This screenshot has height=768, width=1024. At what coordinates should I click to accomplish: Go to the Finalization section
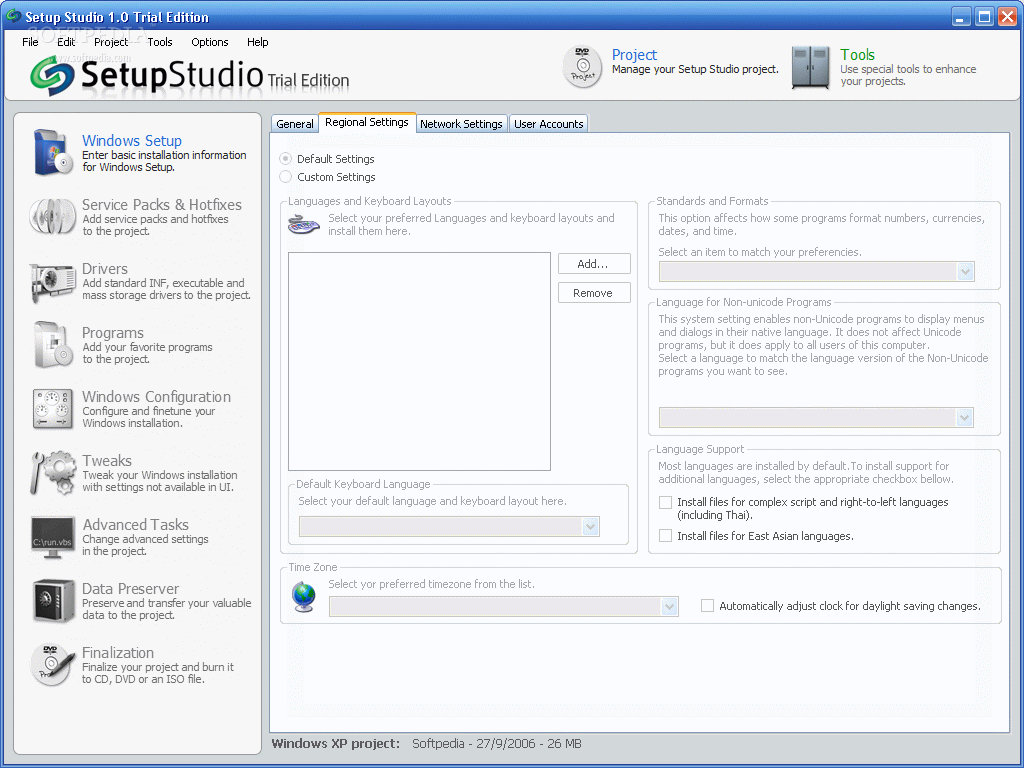pyautogui.click(x=118, y=652)
